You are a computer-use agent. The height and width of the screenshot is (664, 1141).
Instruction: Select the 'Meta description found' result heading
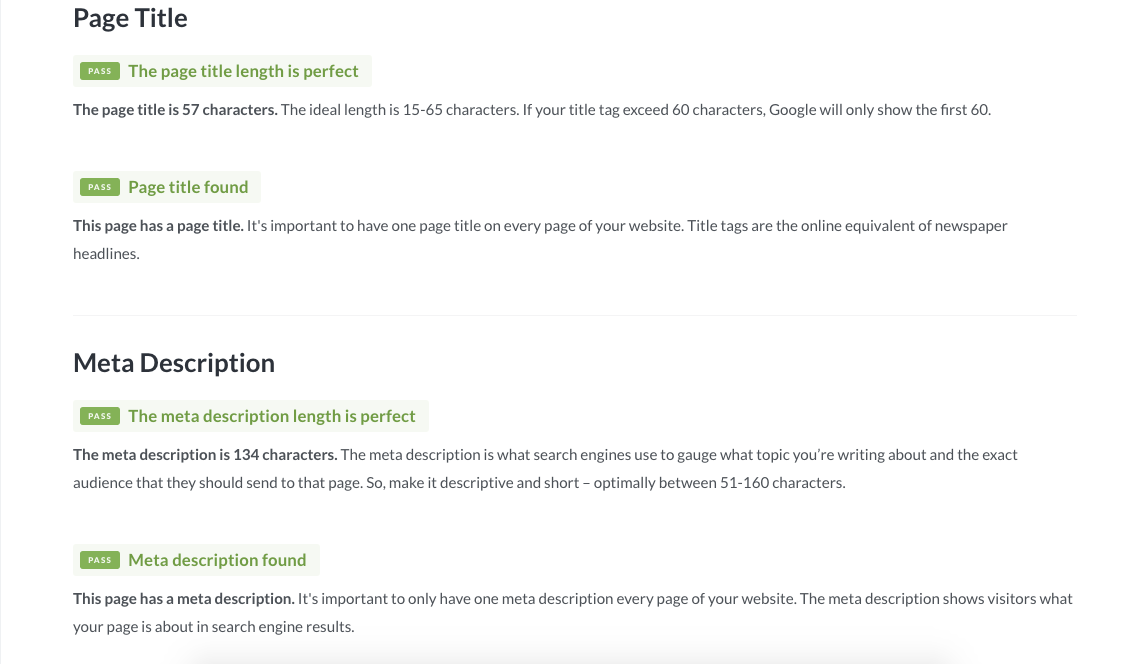click(217, 561)
